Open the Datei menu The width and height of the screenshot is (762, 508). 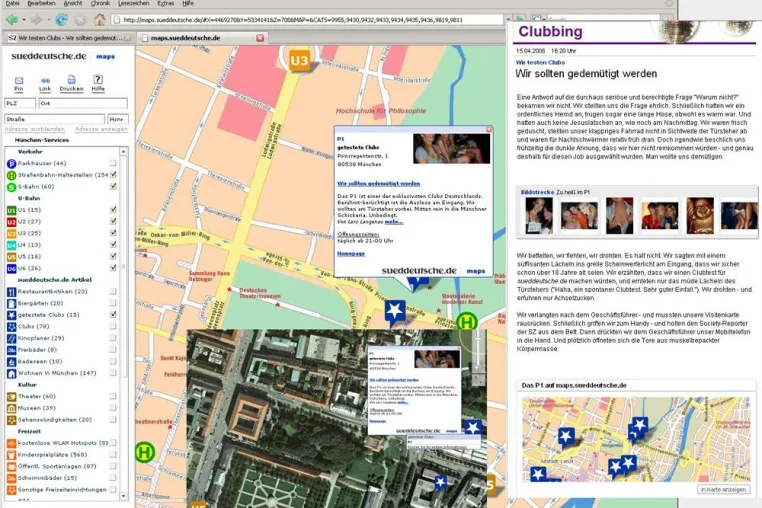tap(12, 3)
